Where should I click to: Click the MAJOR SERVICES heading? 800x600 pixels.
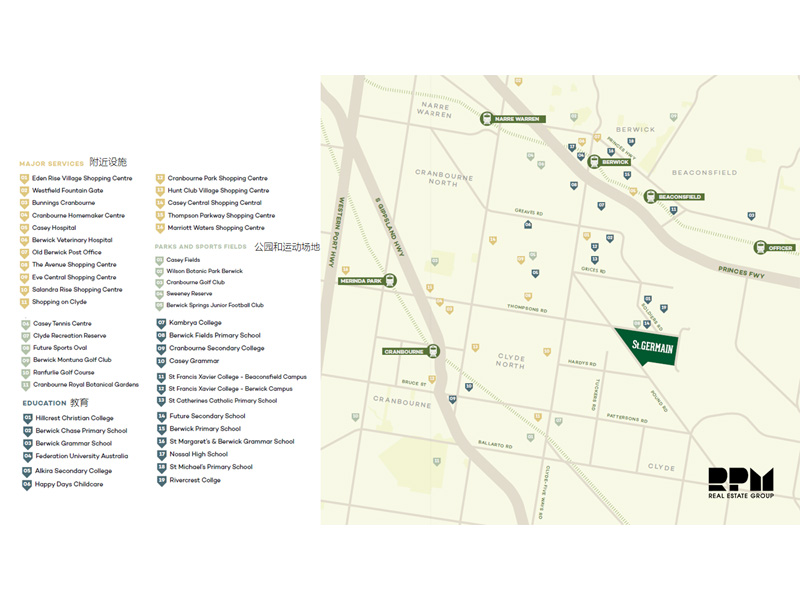point(52,164)
